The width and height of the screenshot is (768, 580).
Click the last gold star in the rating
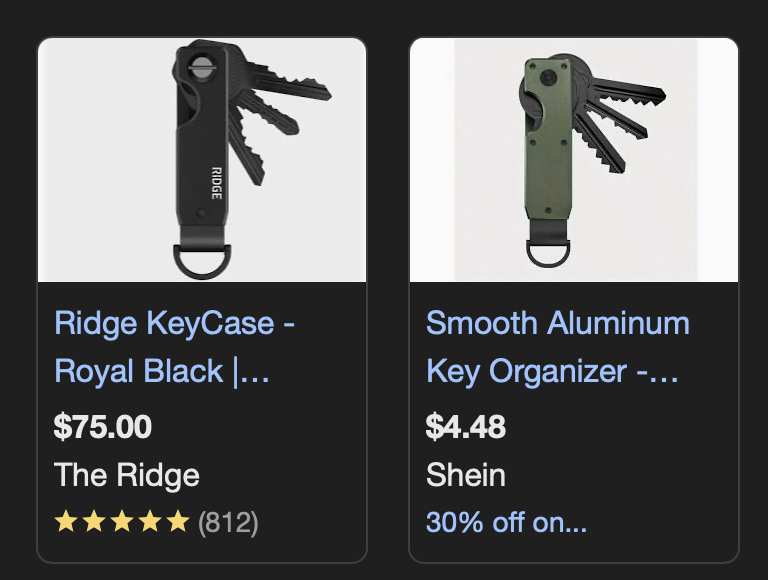[x=177, y=522]
